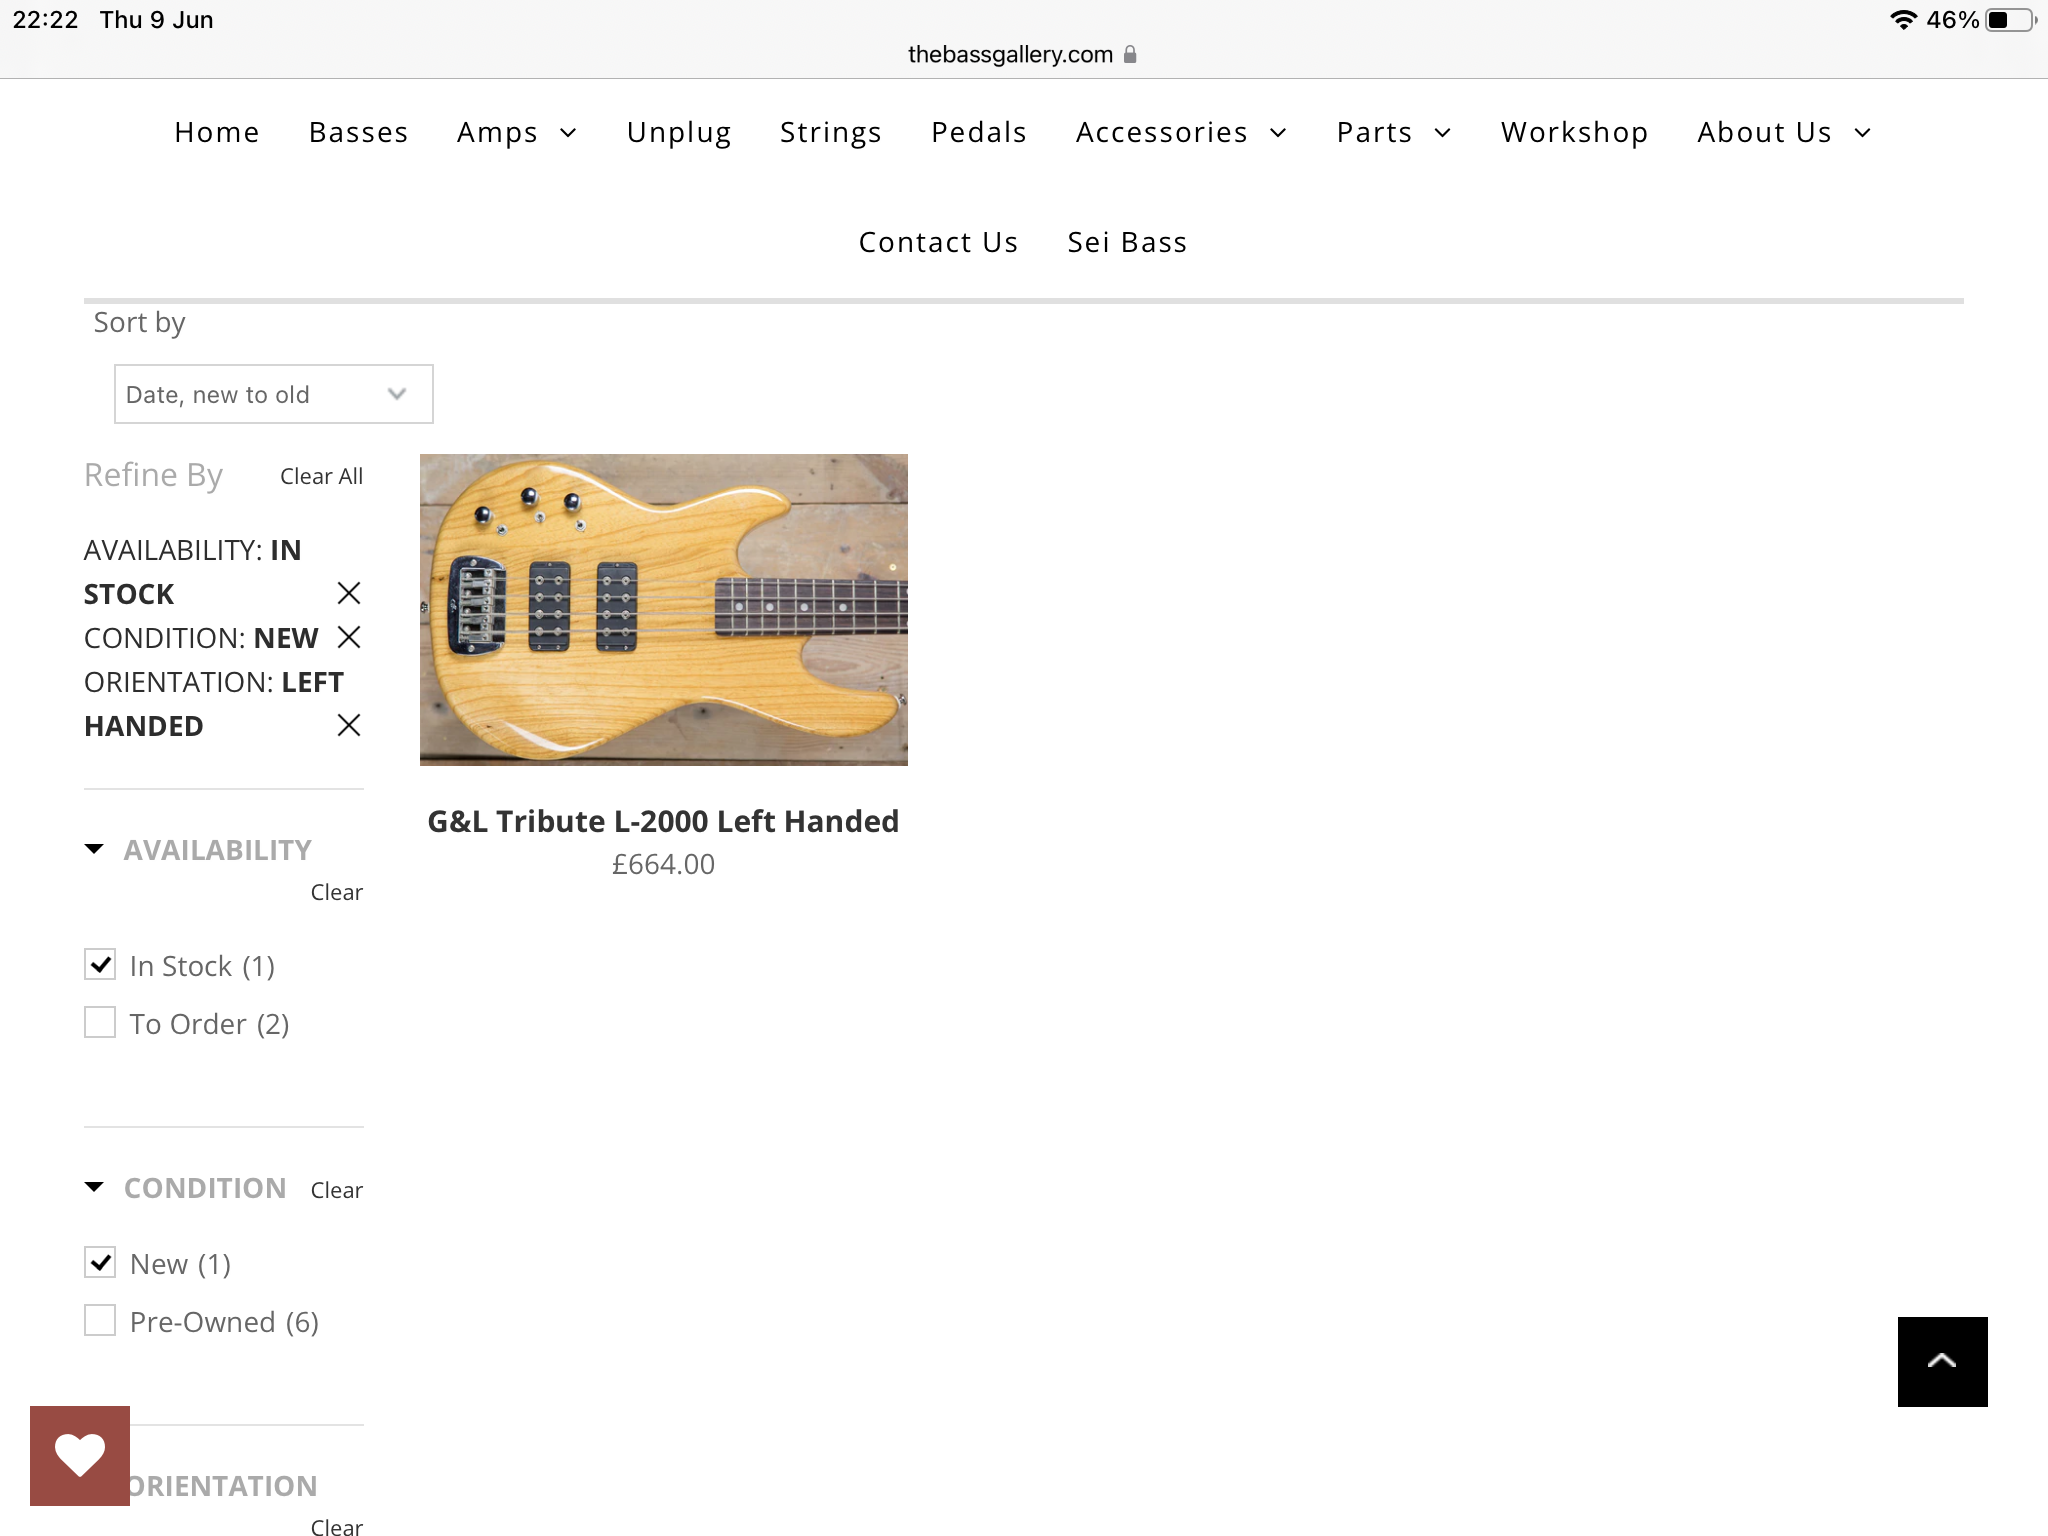
Task: Collapse the Condition filter section
Action: [94, 1187]
